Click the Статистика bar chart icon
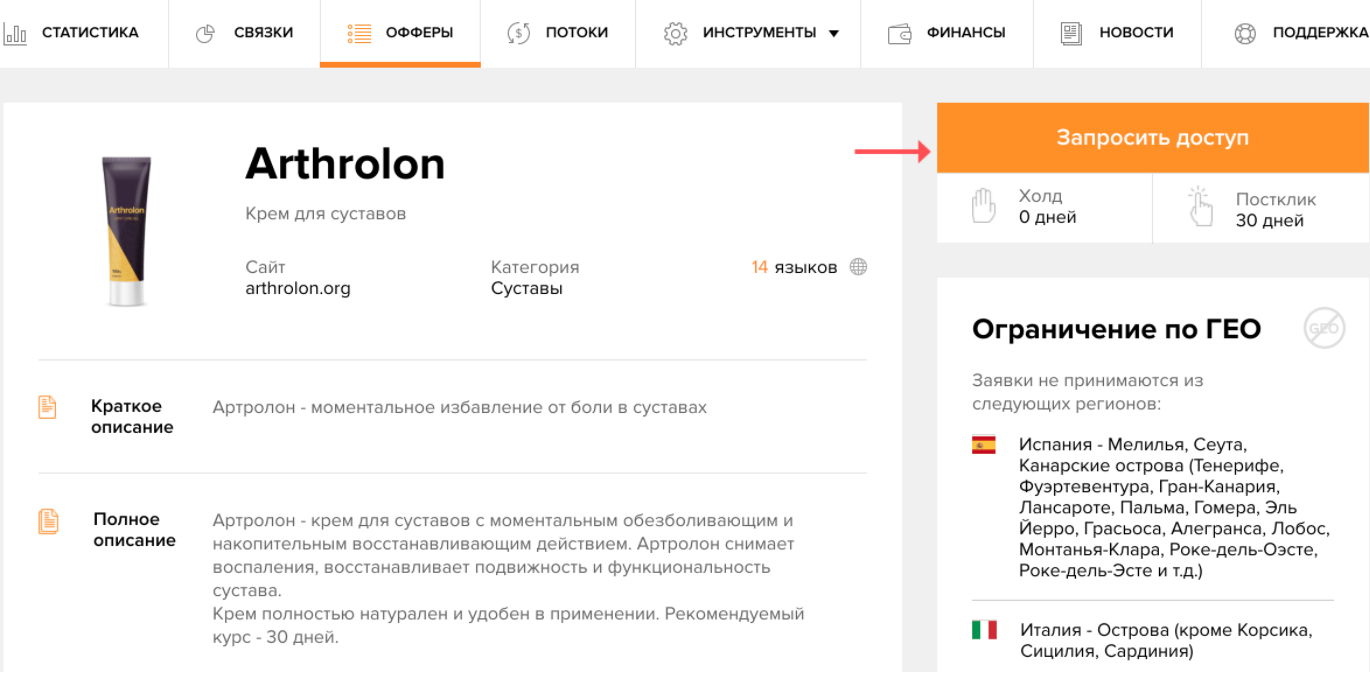The image size is (1370, 688). tap(15, 34)
